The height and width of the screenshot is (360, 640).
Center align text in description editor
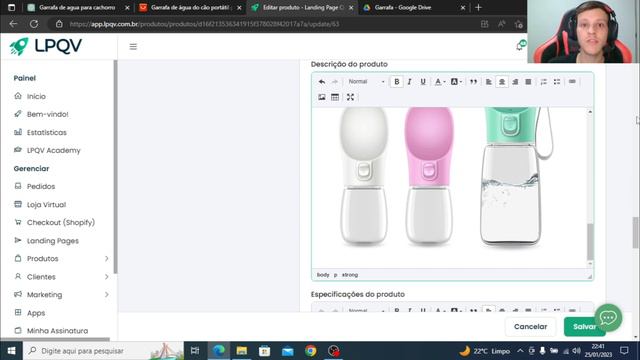[x=502, y=82]
